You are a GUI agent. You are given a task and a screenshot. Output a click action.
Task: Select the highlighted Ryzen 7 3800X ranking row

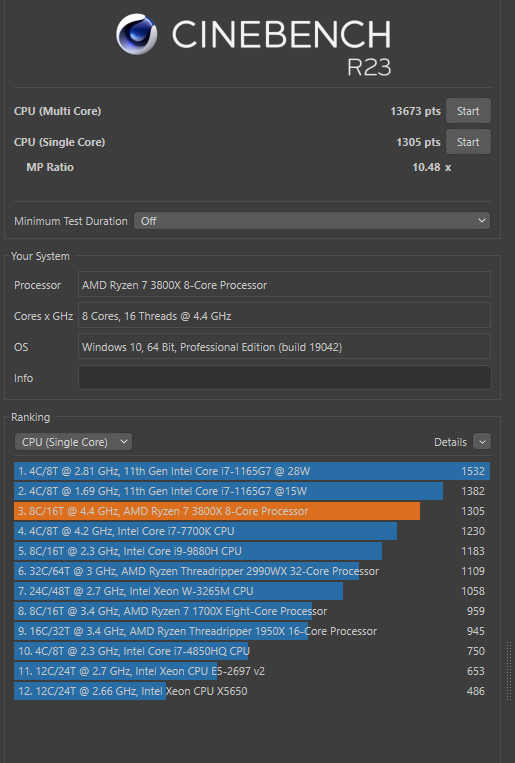(x=252, y=511)
